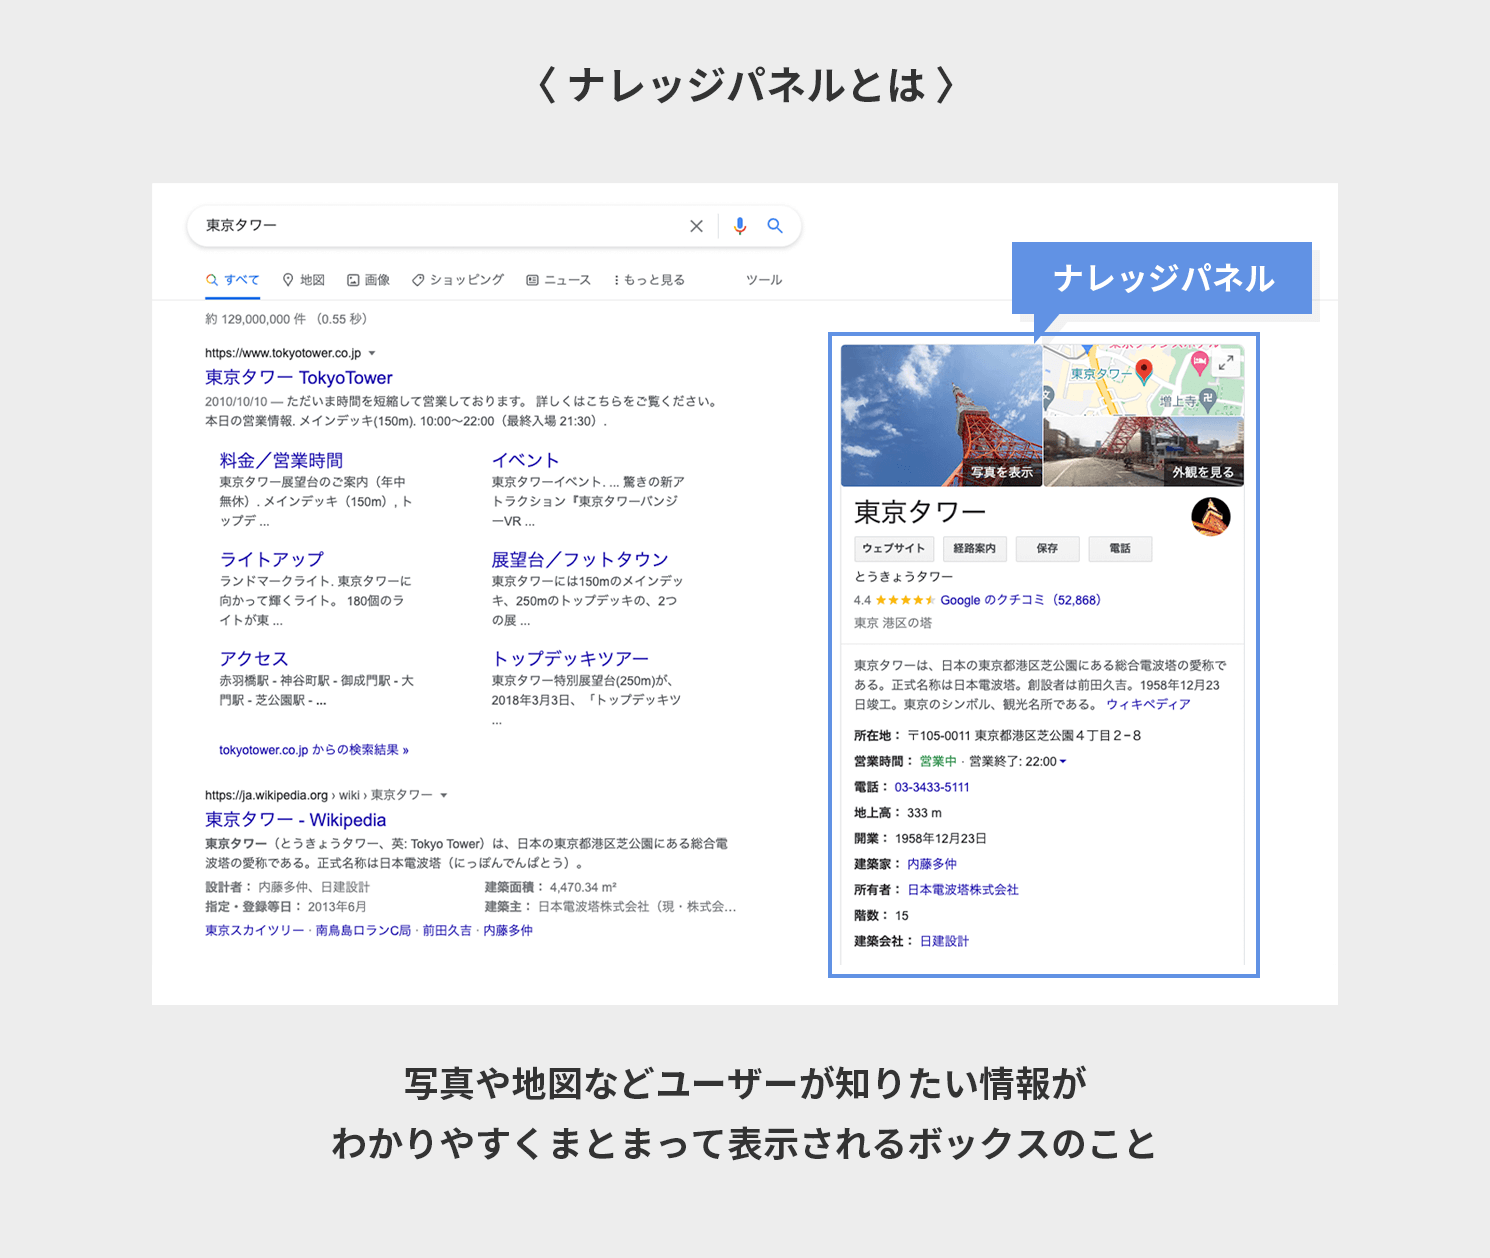Open the round Tokyo Tower night thumbnail
The height and width of the screenshot is (1258, 1490).
pyautogui.click(x=1211, y=516)
